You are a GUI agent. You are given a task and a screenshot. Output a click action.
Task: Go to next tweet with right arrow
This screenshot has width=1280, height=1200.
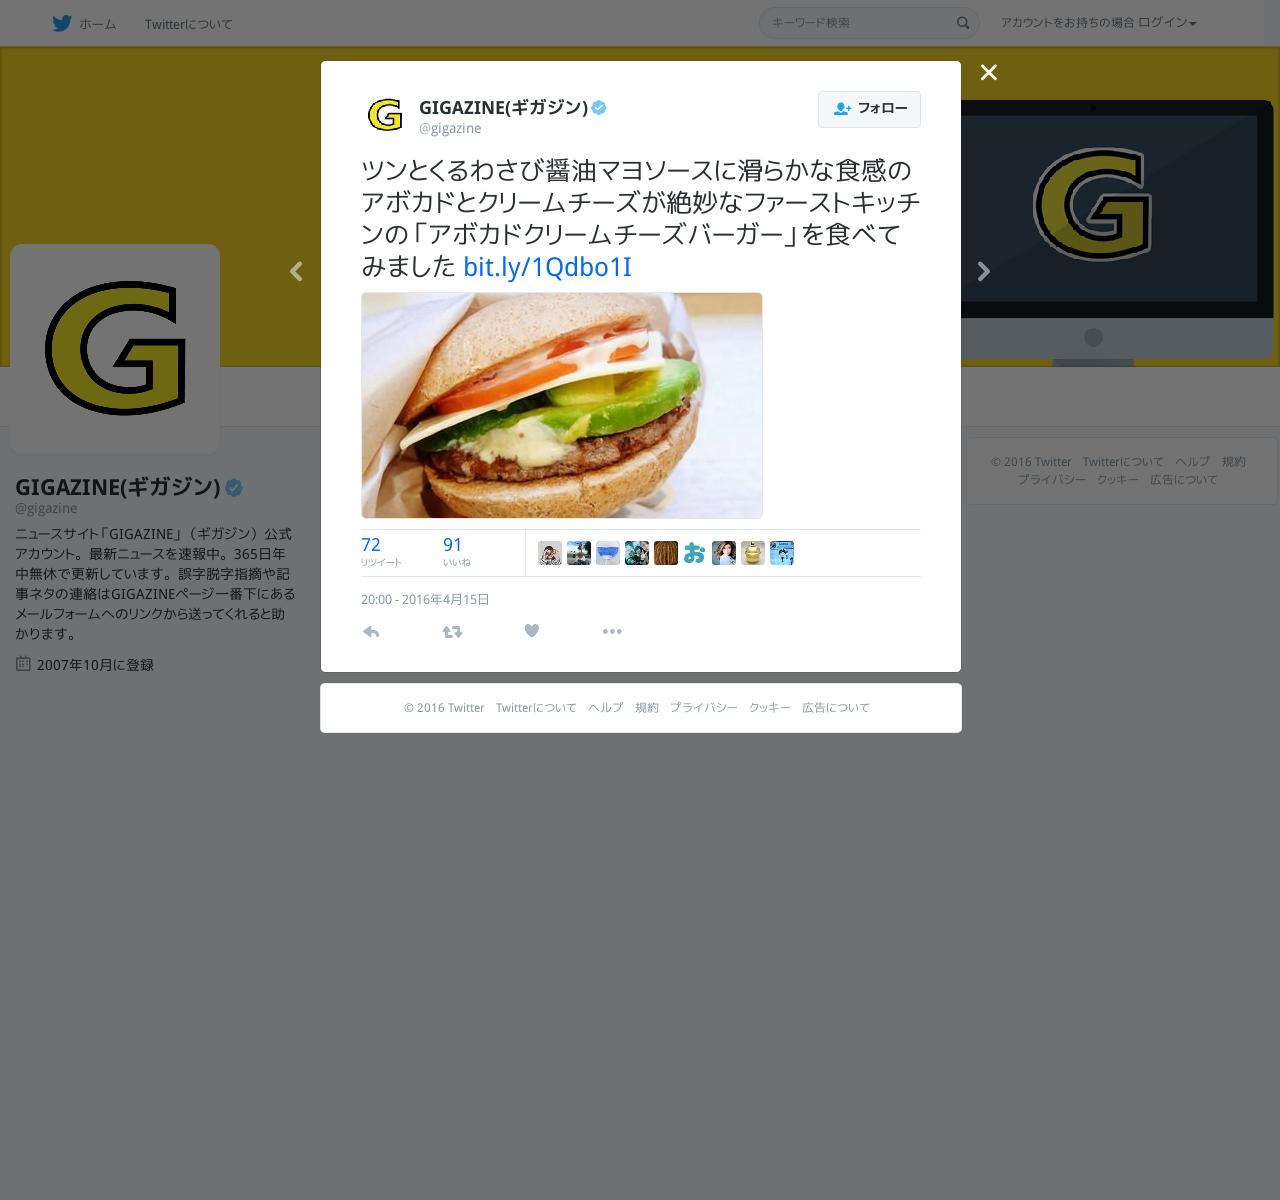tap(984, 271)
